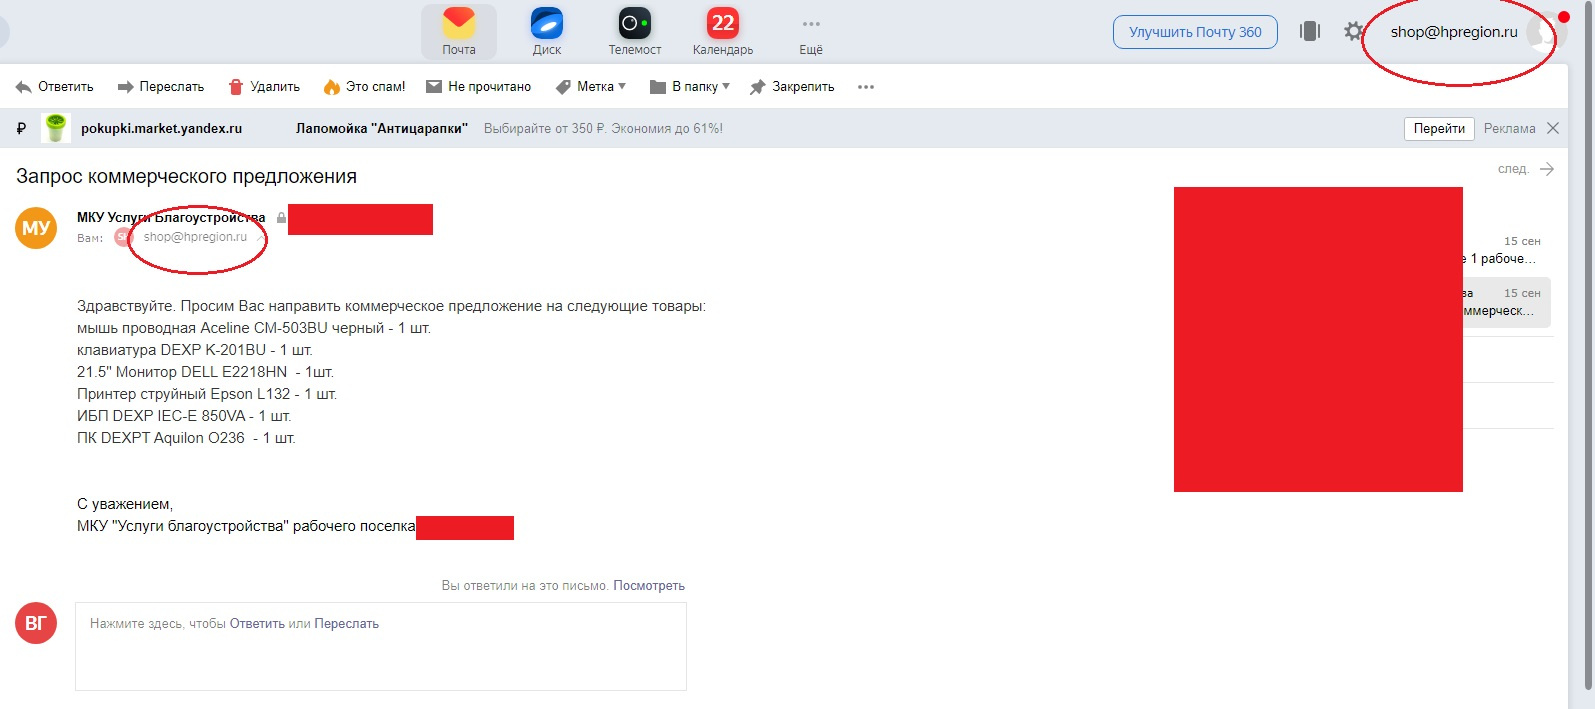Click the line ПК DEXPT Aquilon O236
The width and height of the screenshot is (1595, 709).
186,438
